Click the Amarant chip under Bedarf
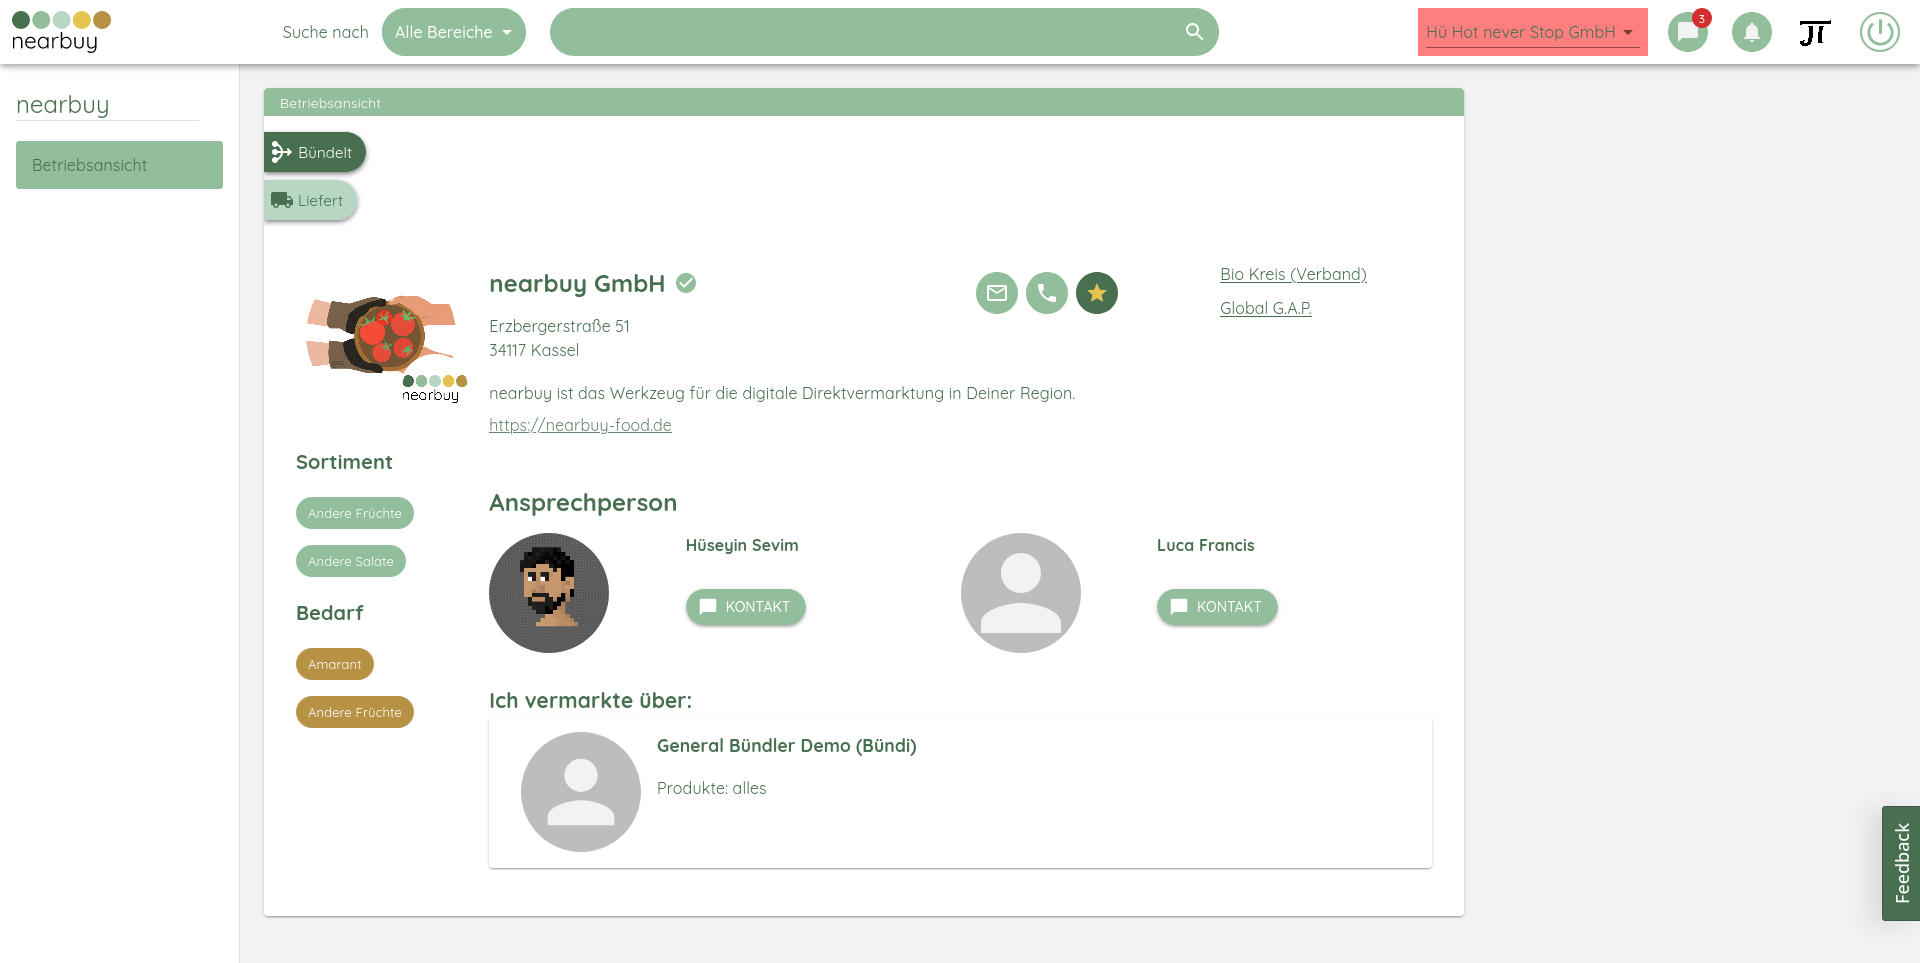The height and width of the screenshot is (963, 1920). pos(335,664)
